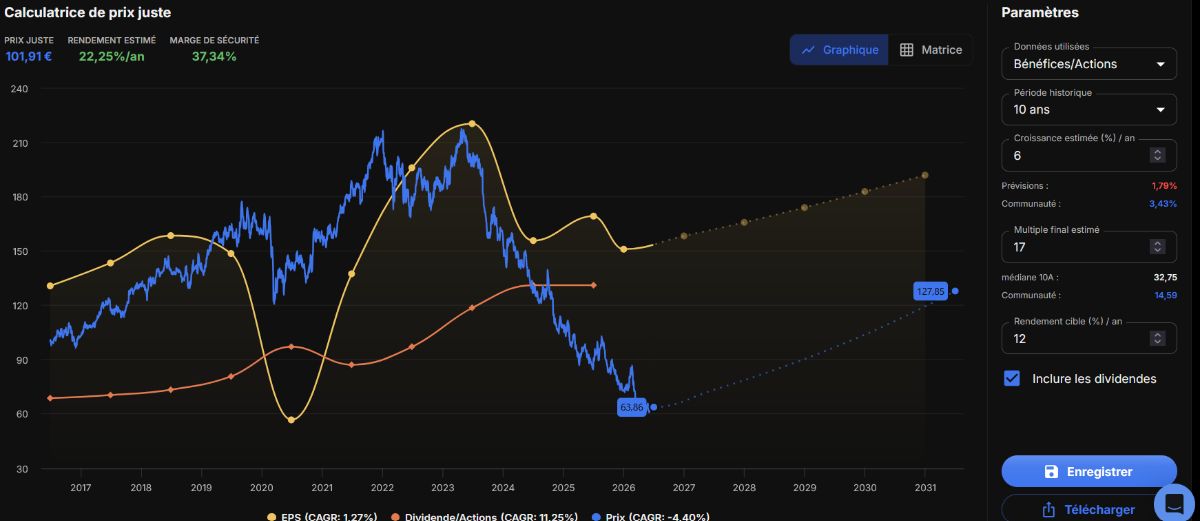
Task: Click the Enregistrer button
Action: point(1089,471)
